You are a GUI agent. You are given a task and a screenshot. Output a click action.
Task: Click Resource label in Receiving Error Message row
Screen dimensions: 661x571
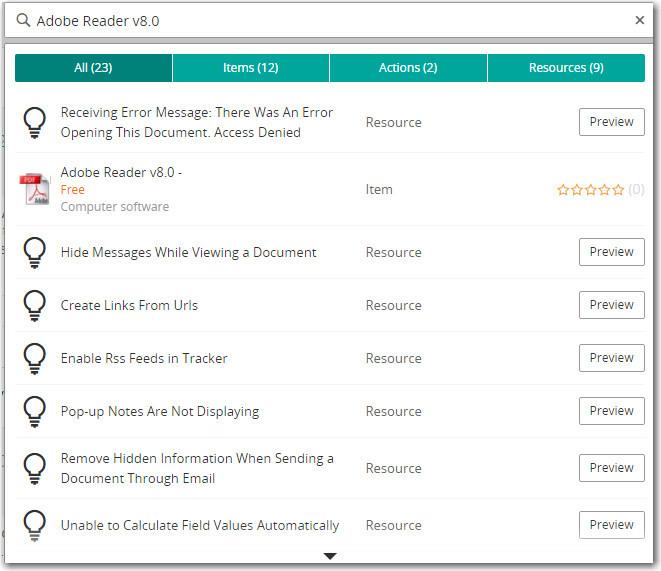pos(393,122)
